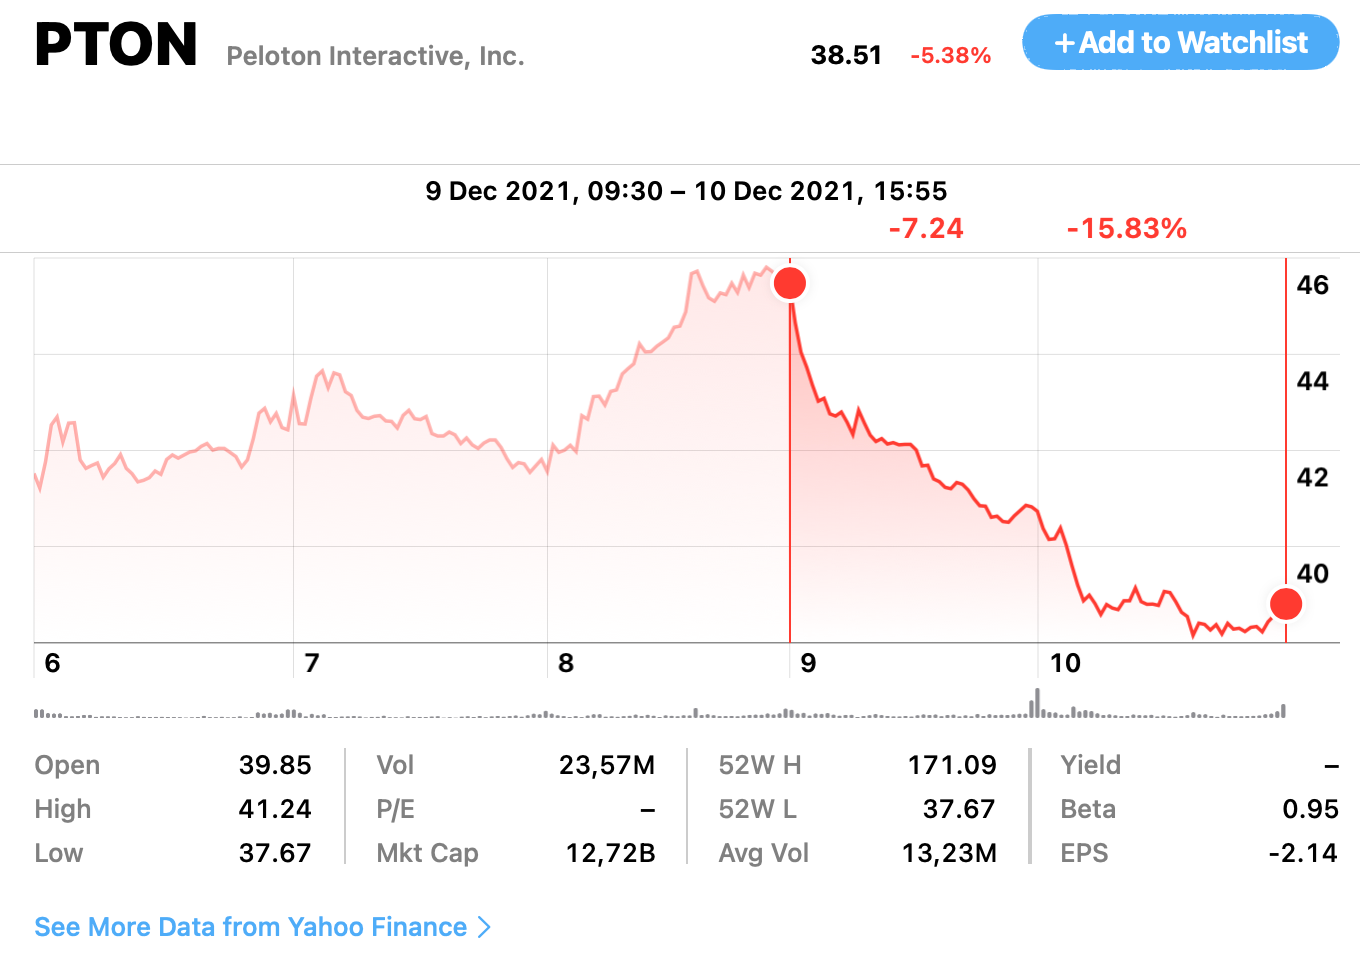The height and width of the screenshot is (964, 1360).
Task: Click the day 6 label on the chart axis
Action: [53, 663]
